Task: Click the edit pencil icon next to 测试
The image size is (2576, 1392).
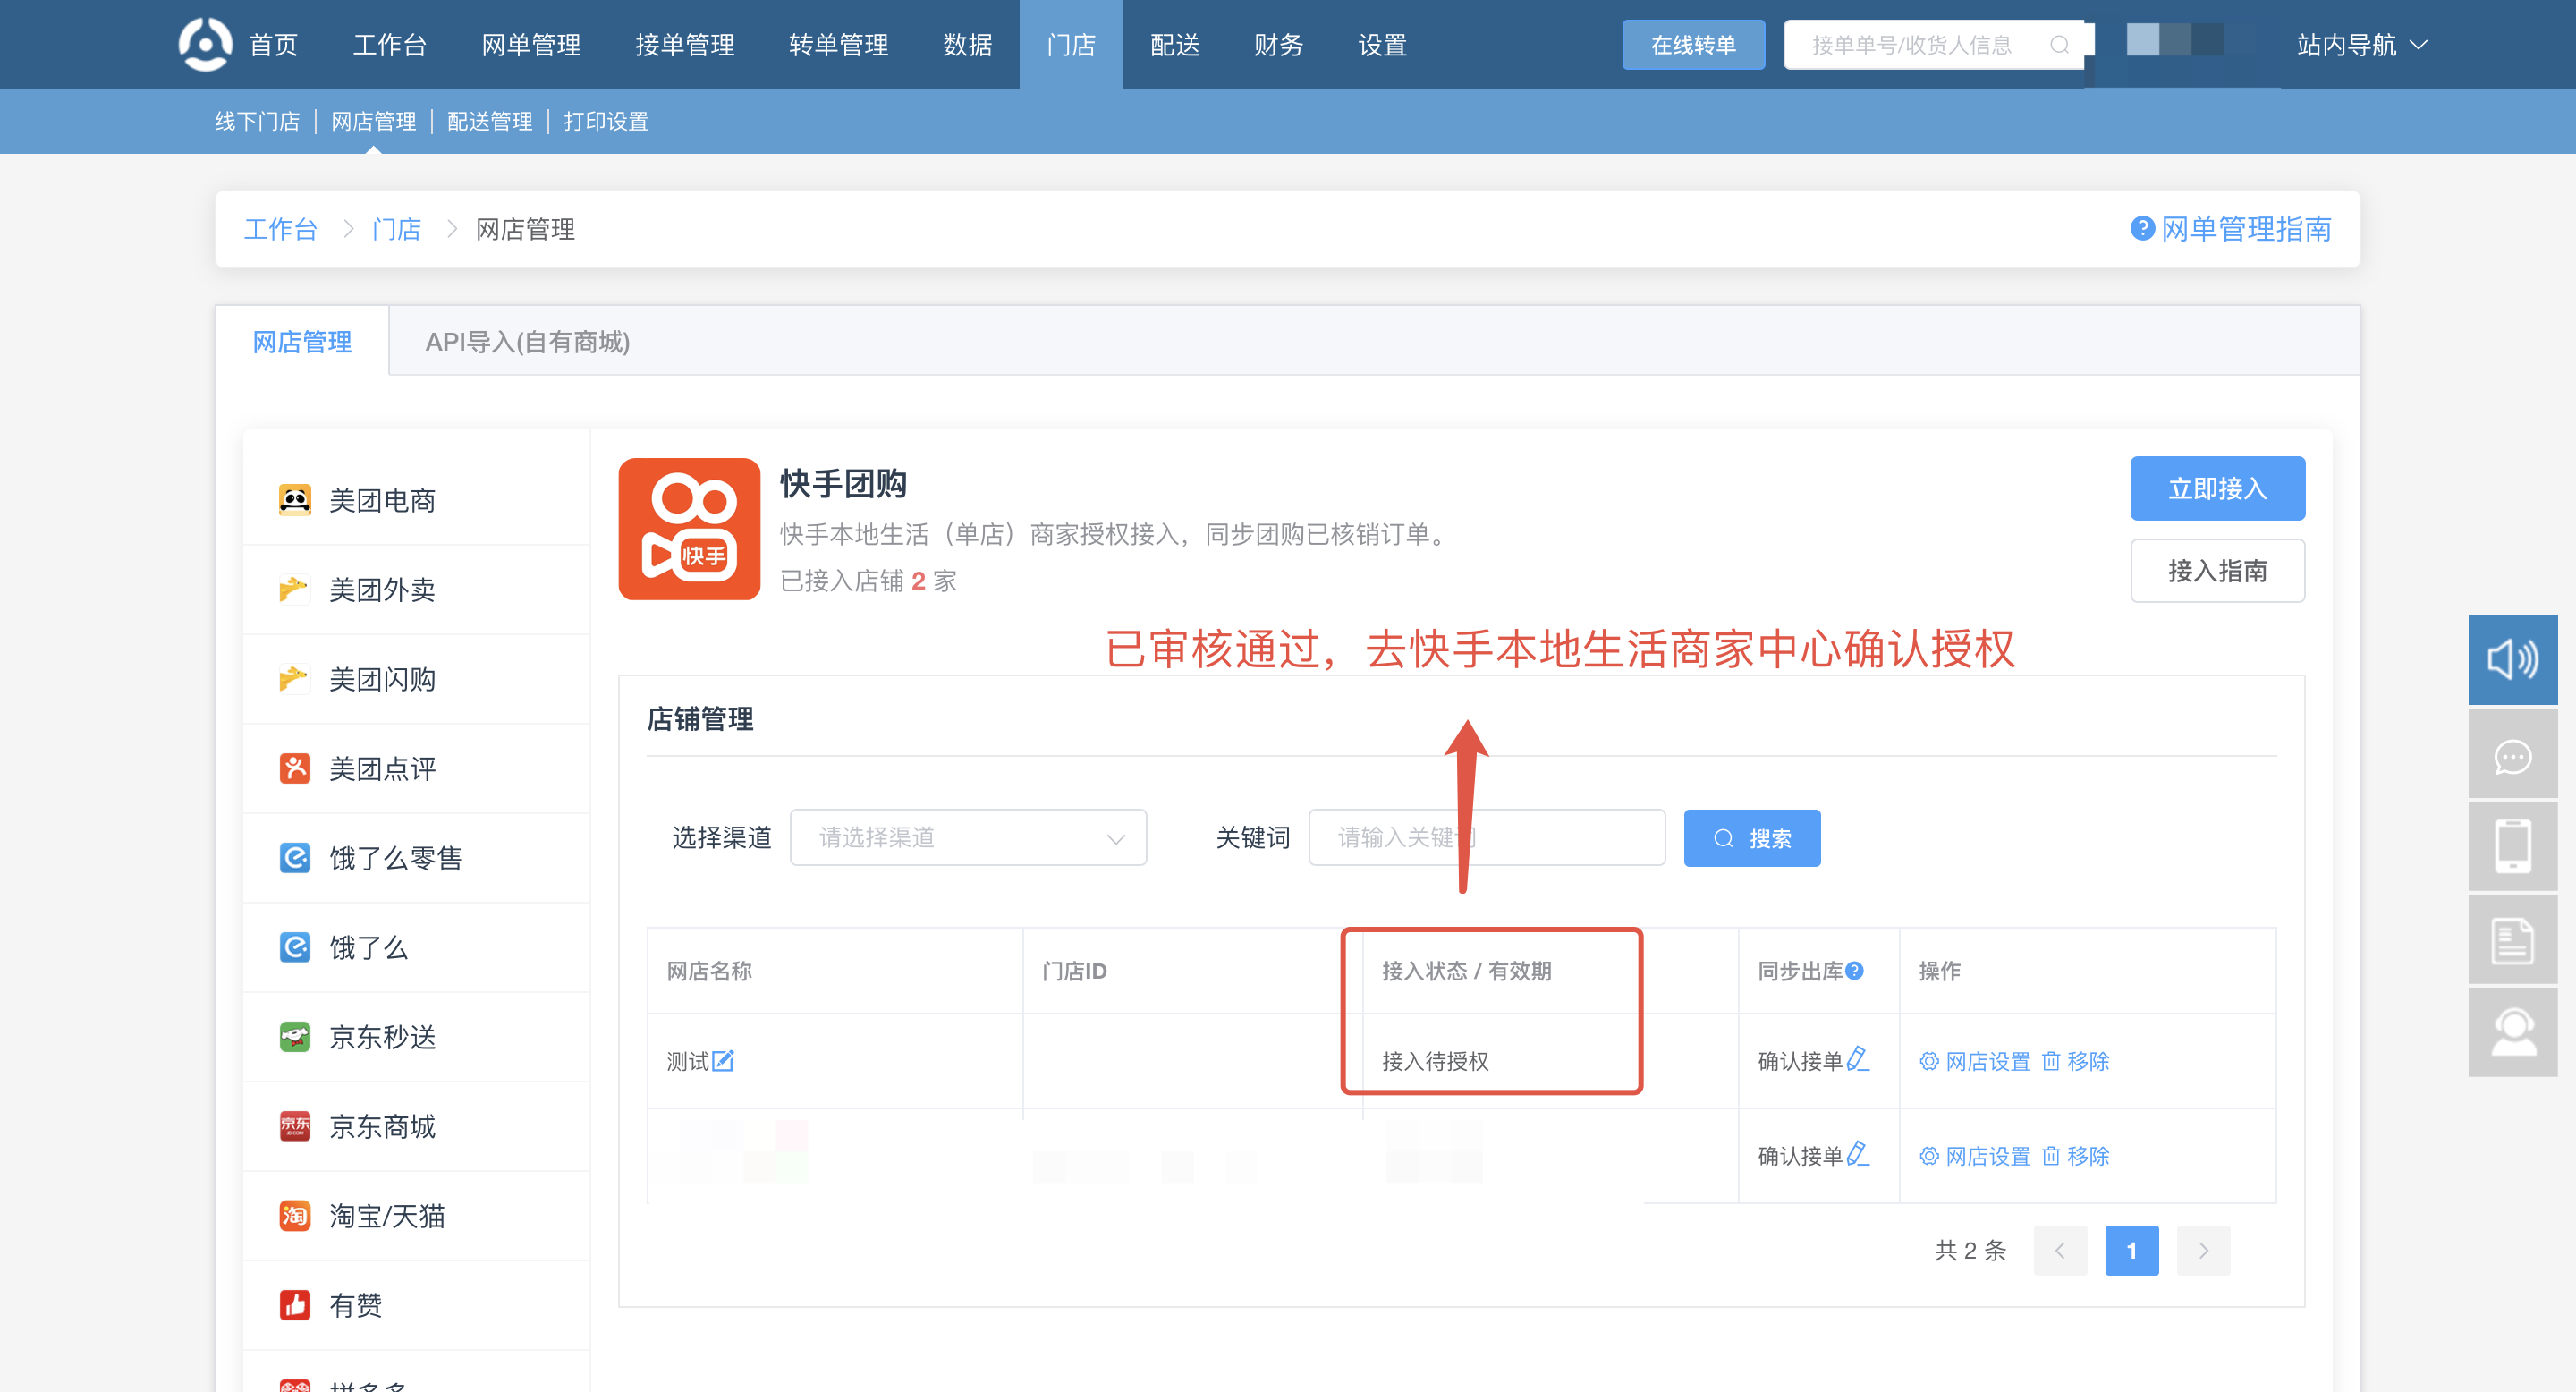Action: 723,1060
